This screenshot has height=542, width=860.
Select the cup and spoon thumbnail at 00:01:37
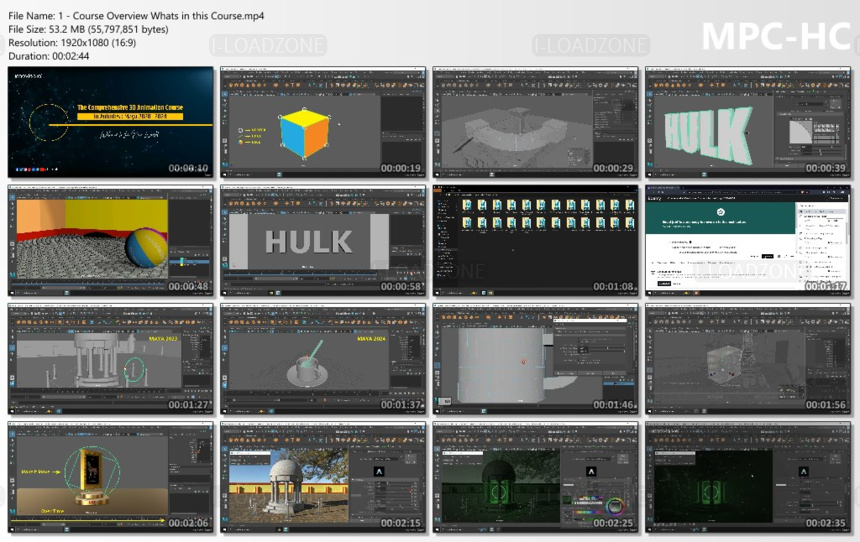323,359
